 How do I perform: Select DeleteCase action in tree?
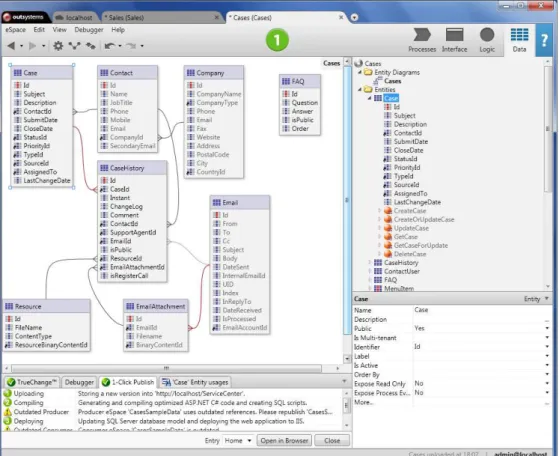pos(410,254)
